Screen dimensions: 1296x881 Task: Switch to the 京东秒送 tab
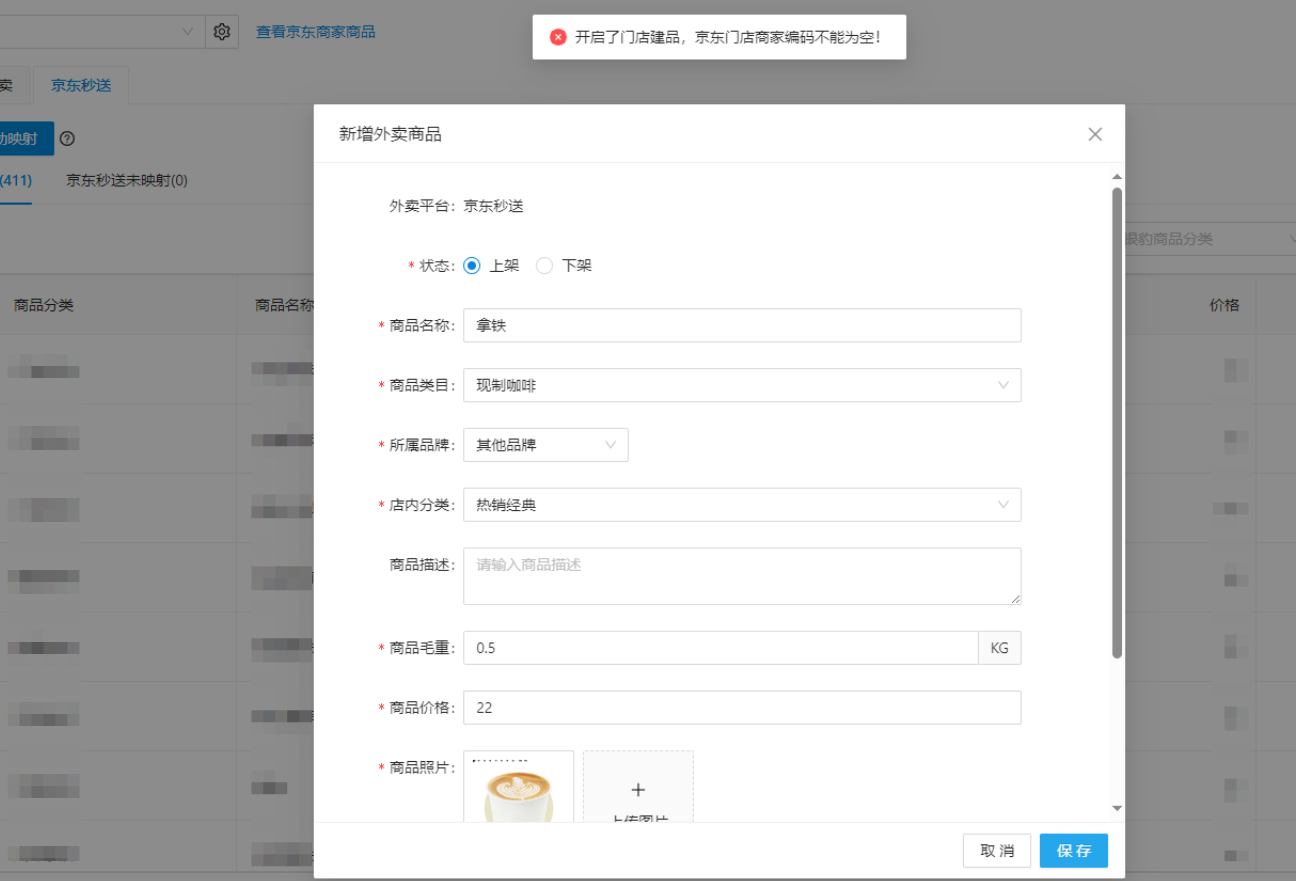tap(80, 85)
